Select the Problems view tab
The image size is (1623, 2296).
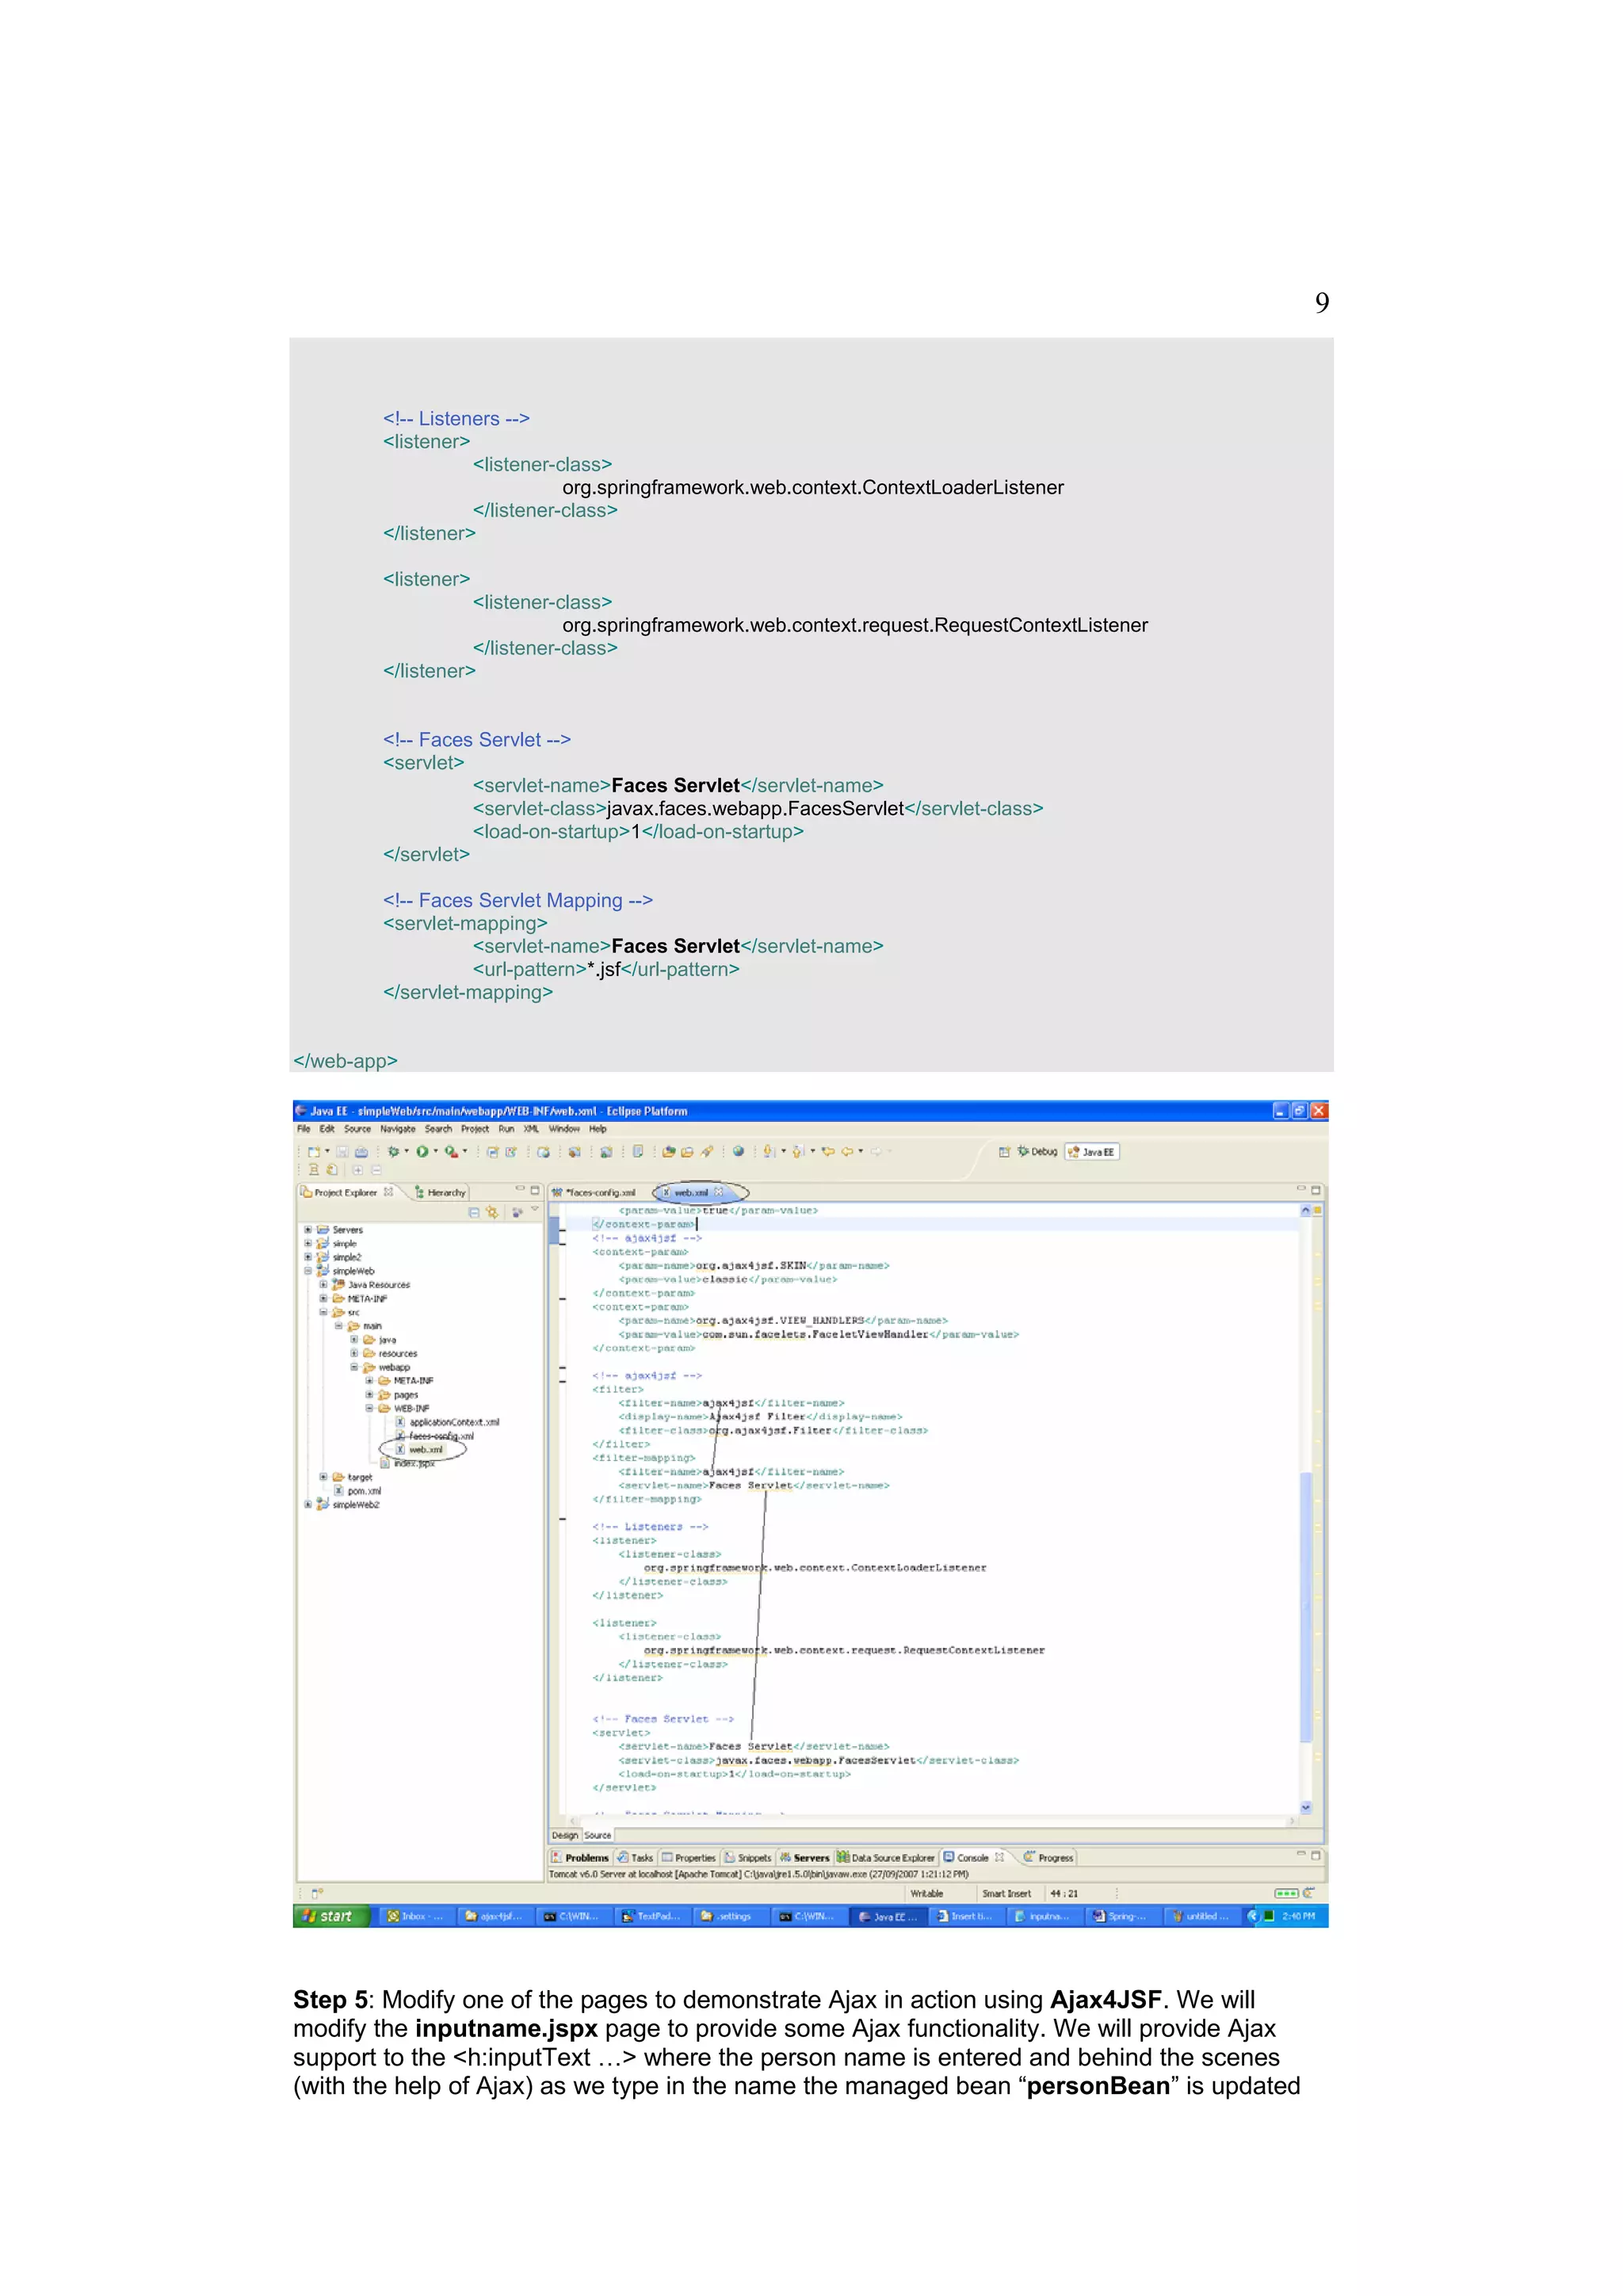[580, 1858]
